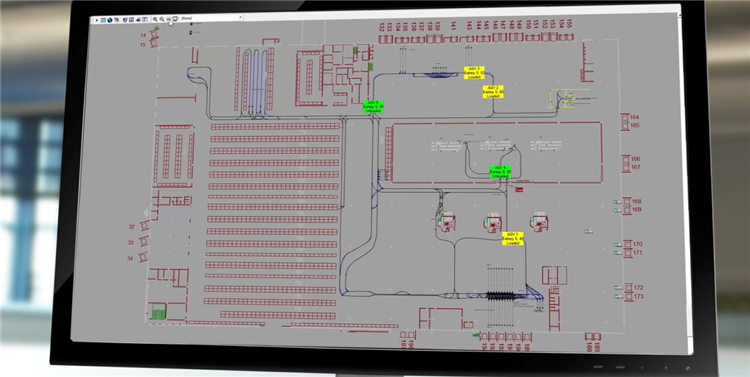Click the zoom out magnifier icon

[x=162, y=19]
